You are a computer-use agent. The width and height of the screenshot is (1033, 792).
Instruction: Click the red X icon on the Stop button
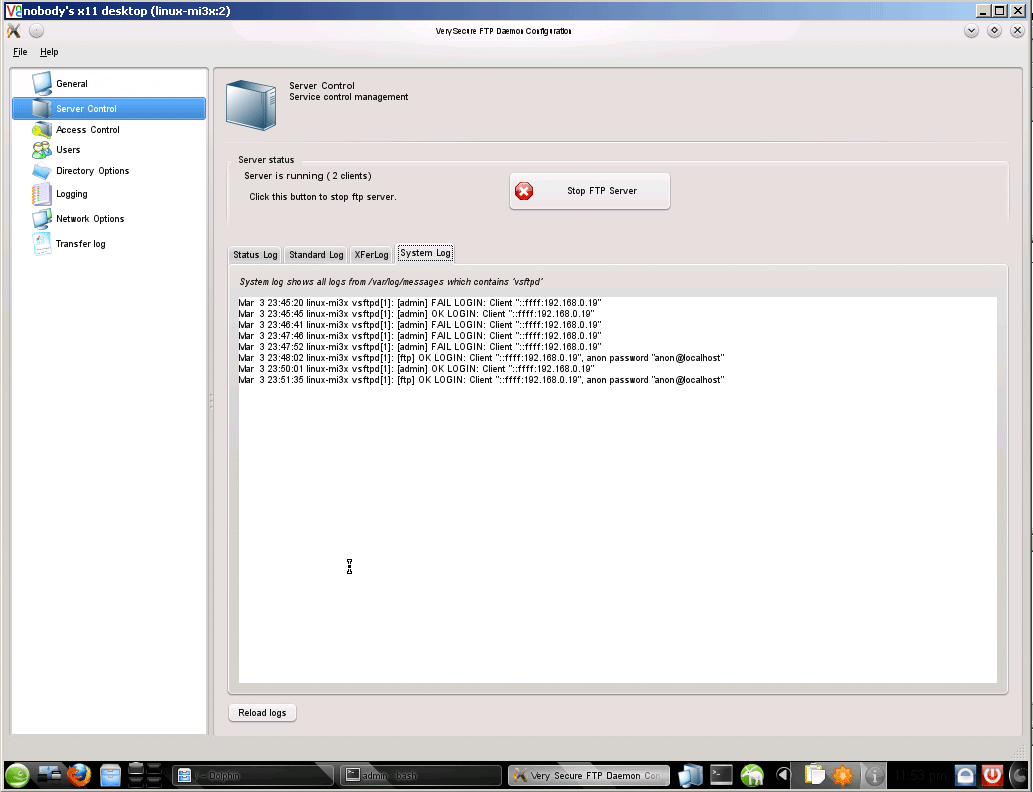click(524, 191)
